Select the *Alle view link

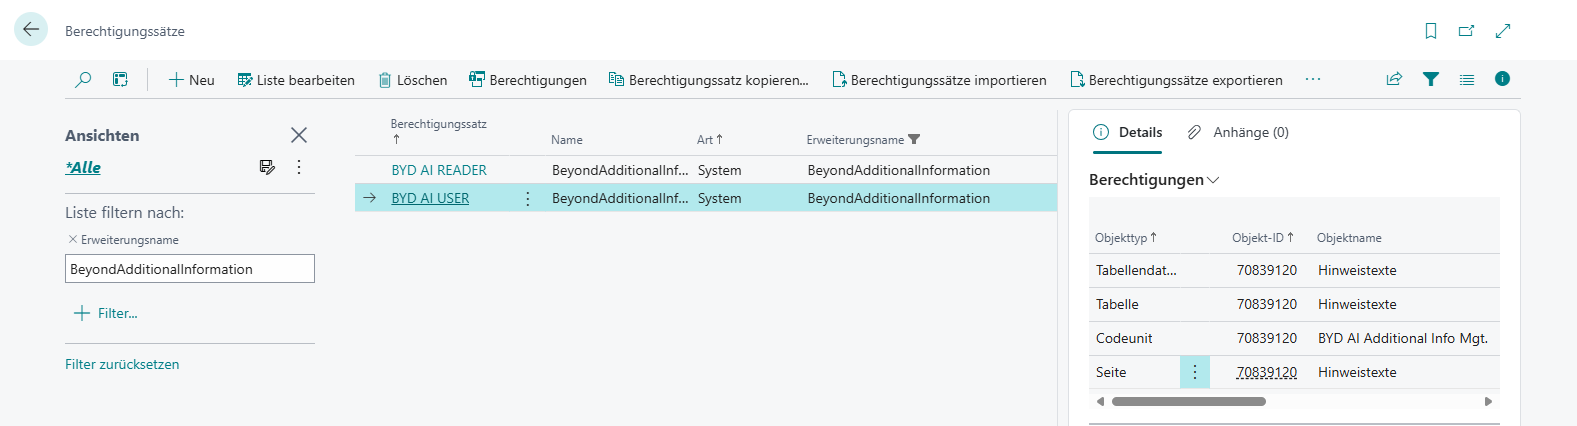point(83,167)
